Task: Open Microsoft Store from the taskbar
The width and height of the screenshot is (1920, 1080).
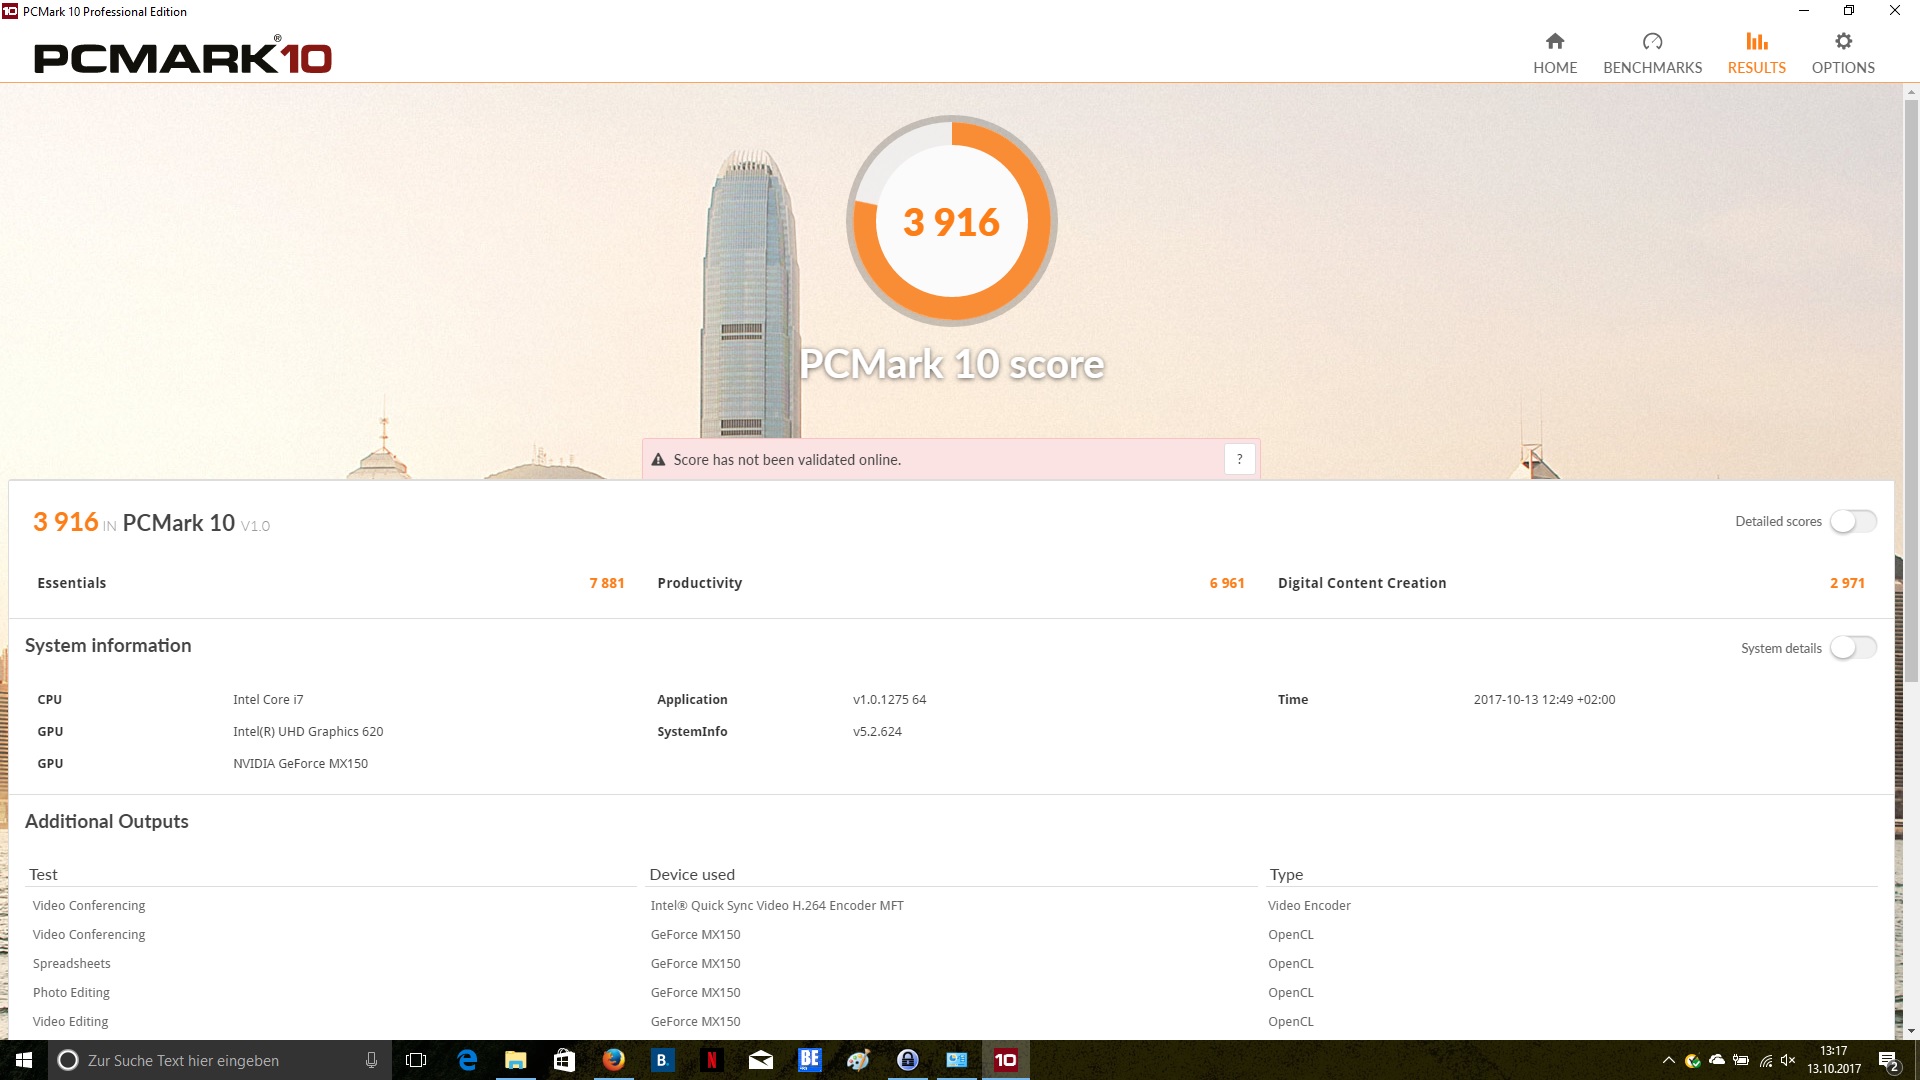Action: 564,1060
